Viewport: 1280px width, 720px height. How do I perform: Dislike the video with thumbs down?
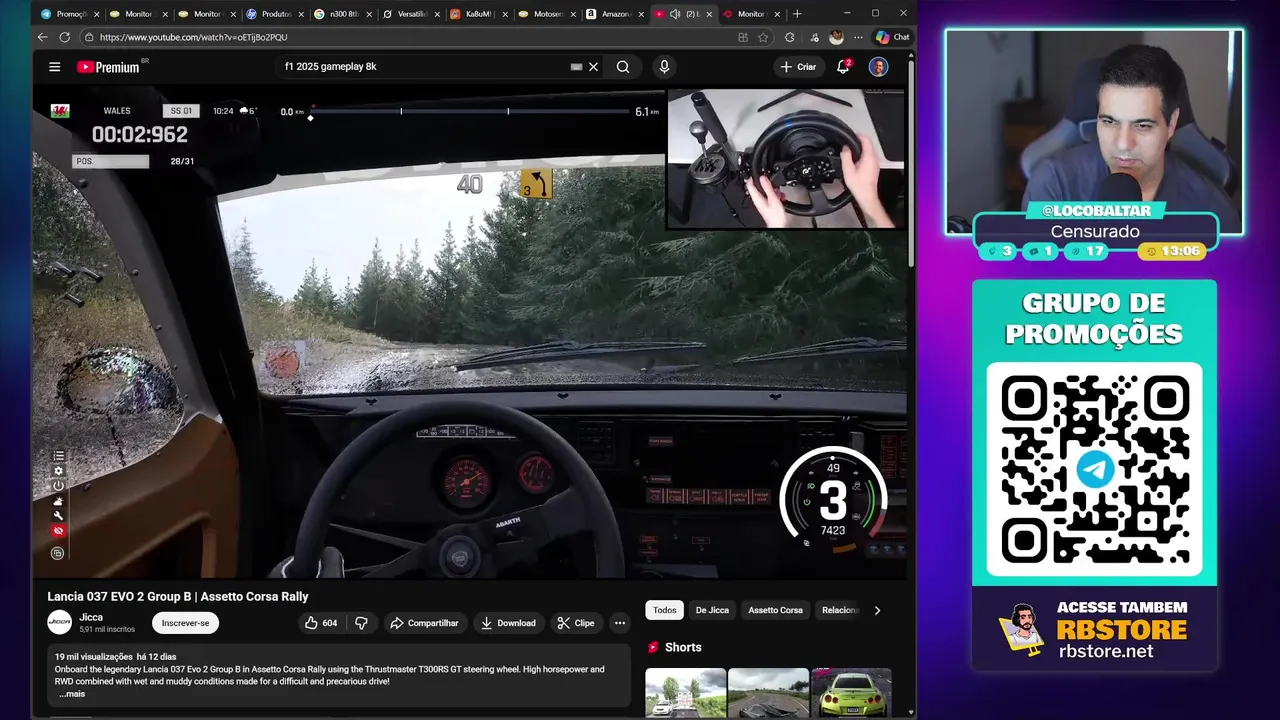coord(361,623)
